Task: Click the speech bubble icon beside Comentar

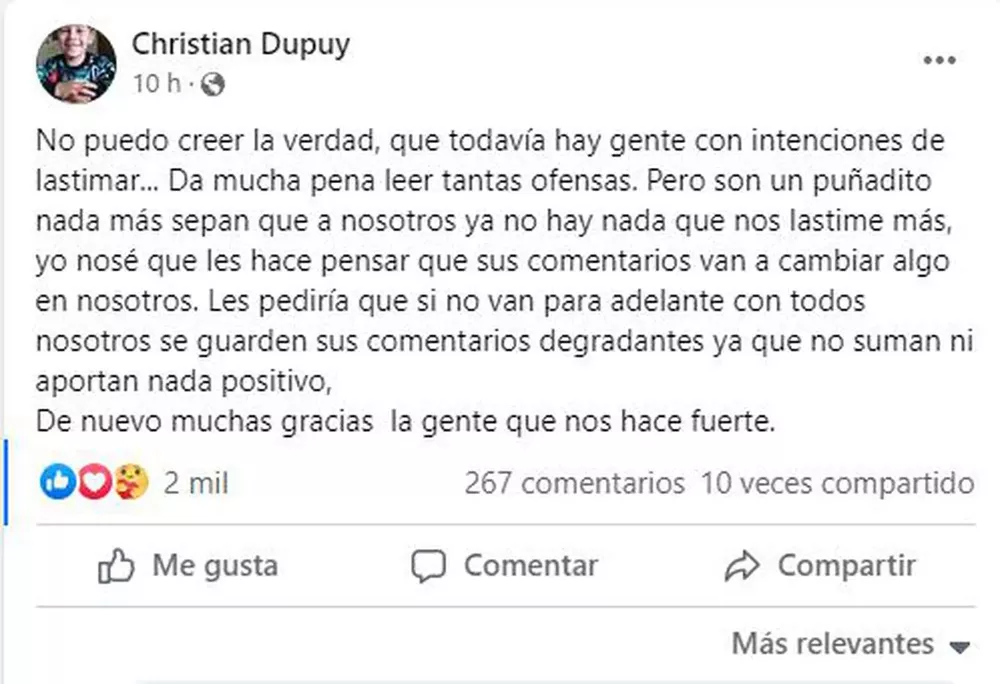Action: click(429, 567)
